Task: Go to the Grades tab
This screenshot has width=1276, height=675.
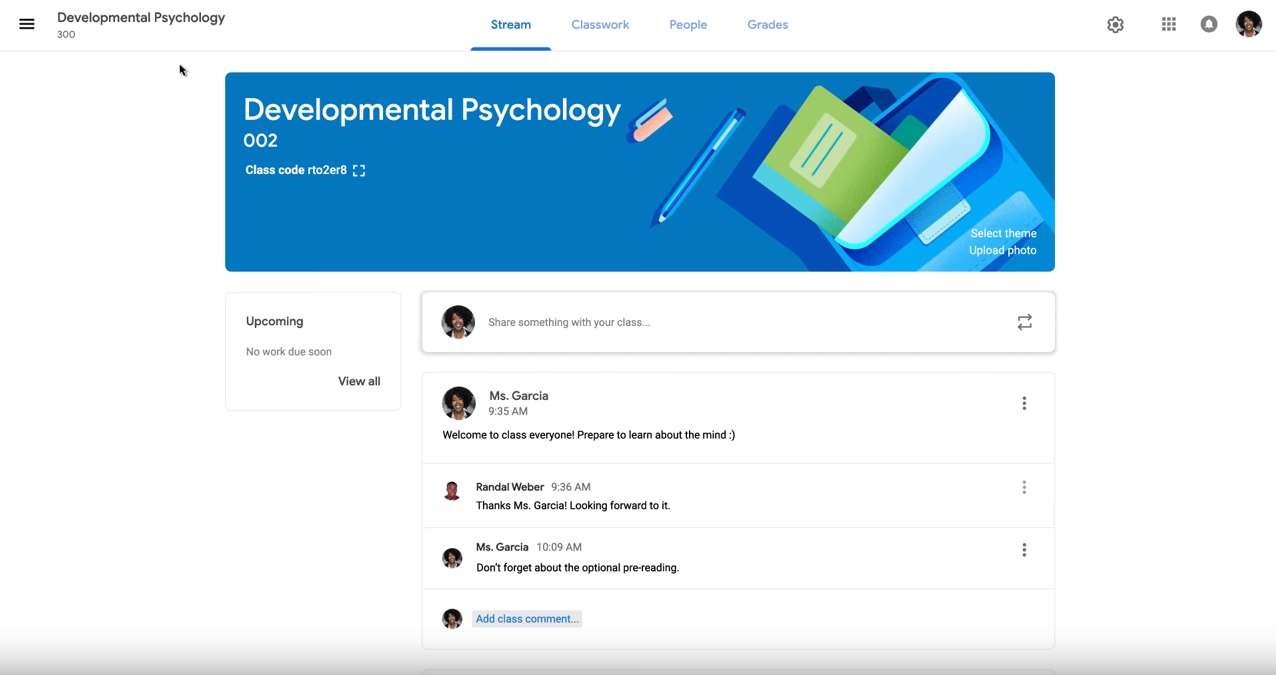Action: click(767, 24)
